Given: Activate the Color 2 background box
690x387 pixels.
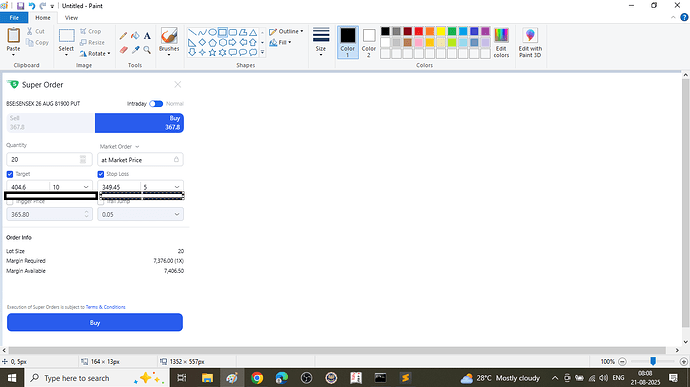Looking at the screenshot, I should pyautogui.click(x=369, y=42).
